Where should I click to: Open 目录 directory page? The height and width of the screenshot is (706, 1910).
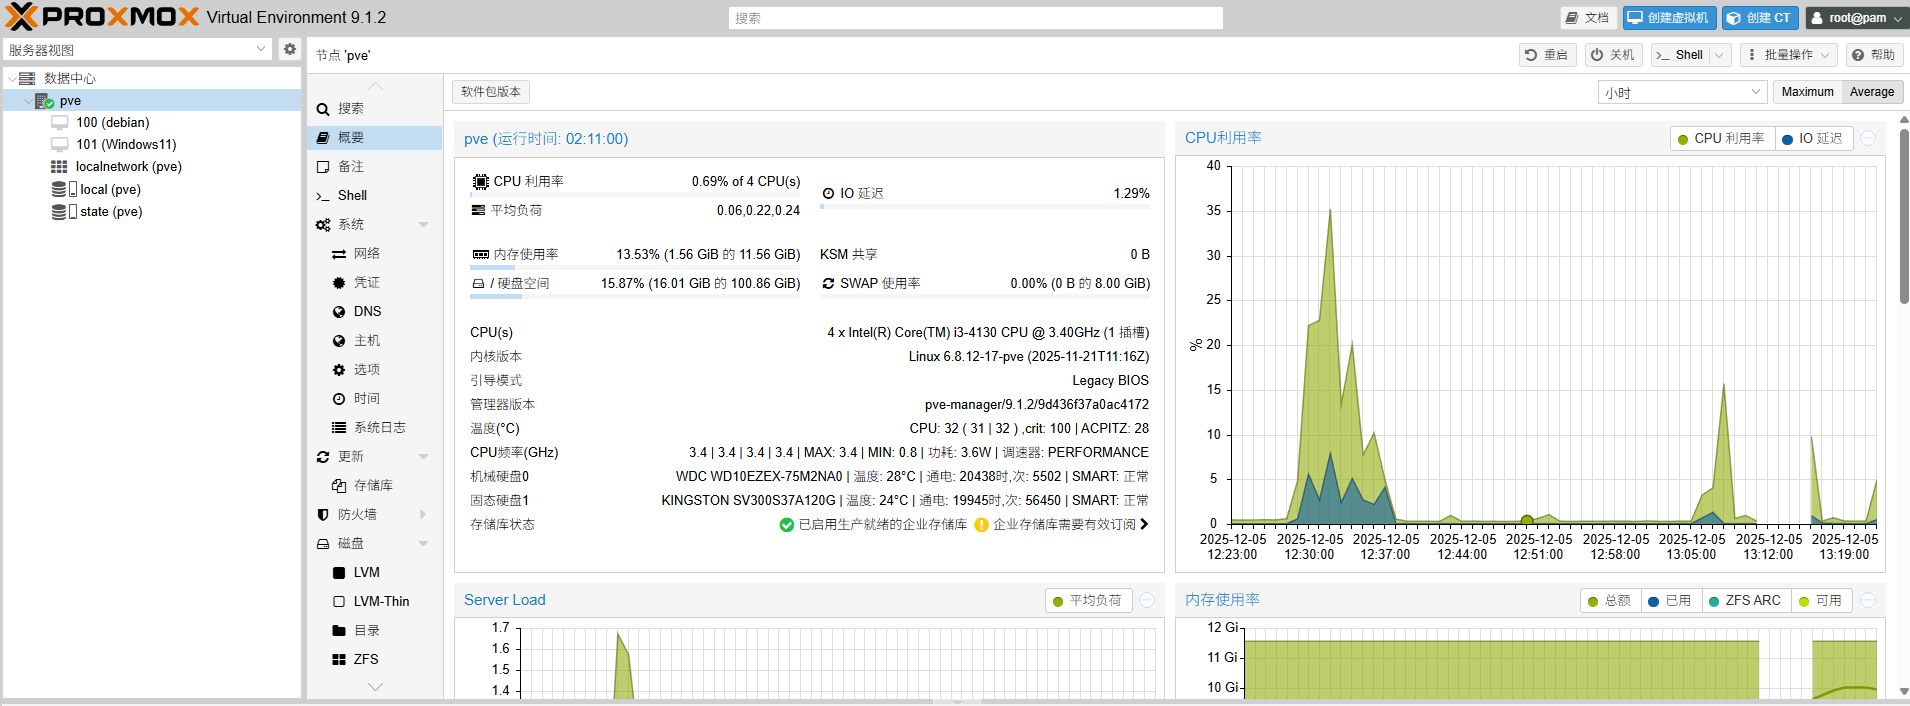point(375,630)
